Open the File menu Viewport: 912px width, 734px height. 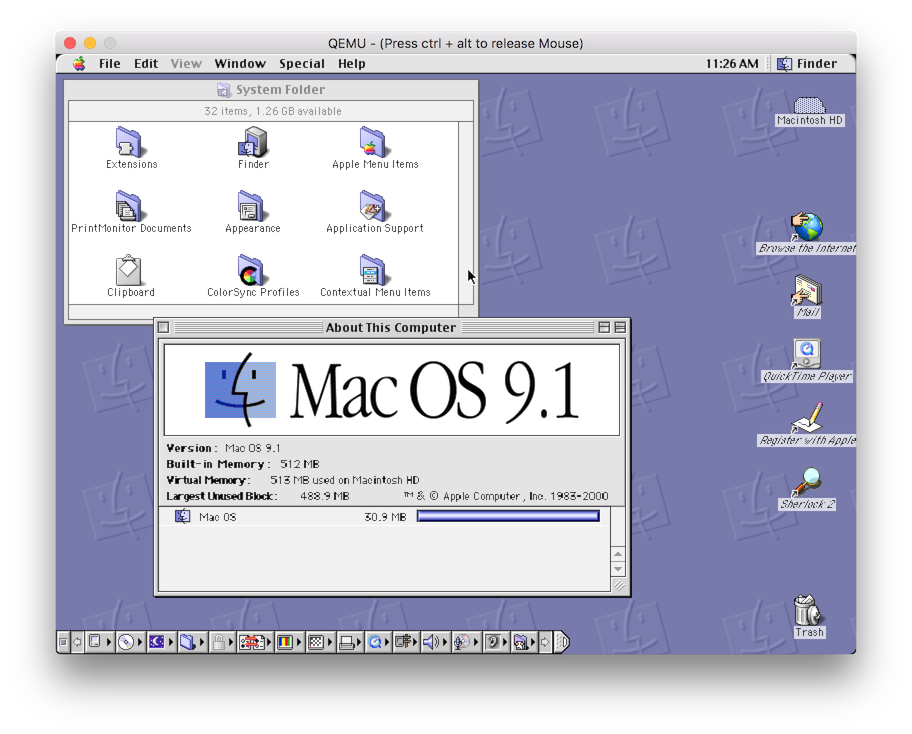pyautogui.click(x=109, y=63)
